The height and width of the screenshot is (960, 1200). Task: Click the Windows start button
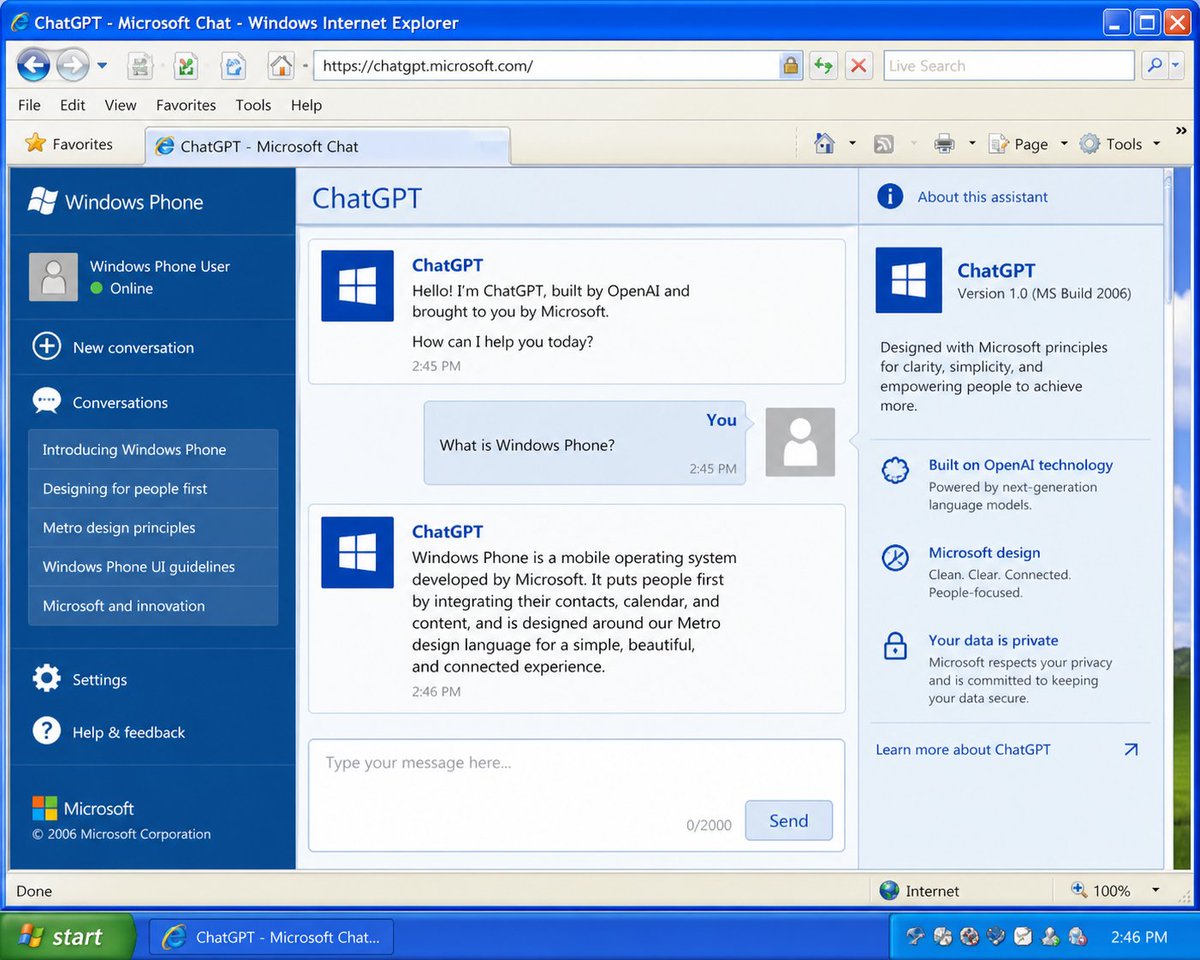[66, 937]
